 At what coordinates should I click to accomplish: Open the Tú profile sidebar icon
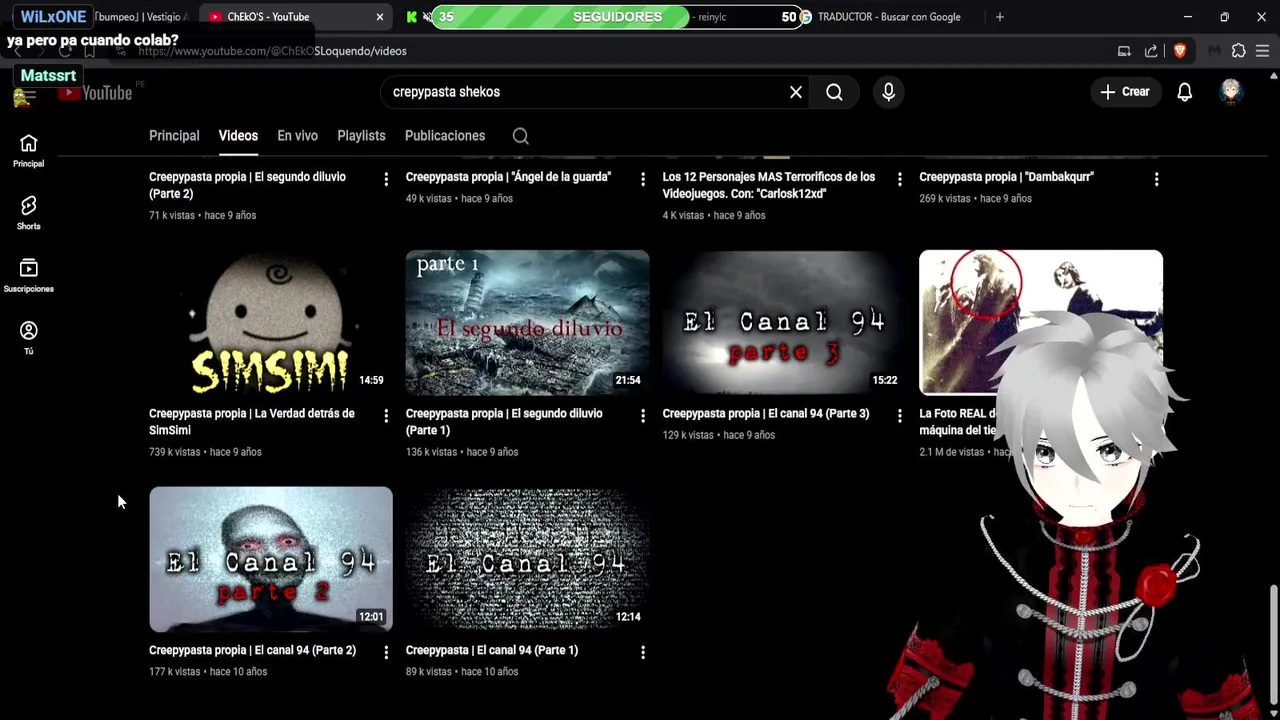tap(28, 337)
